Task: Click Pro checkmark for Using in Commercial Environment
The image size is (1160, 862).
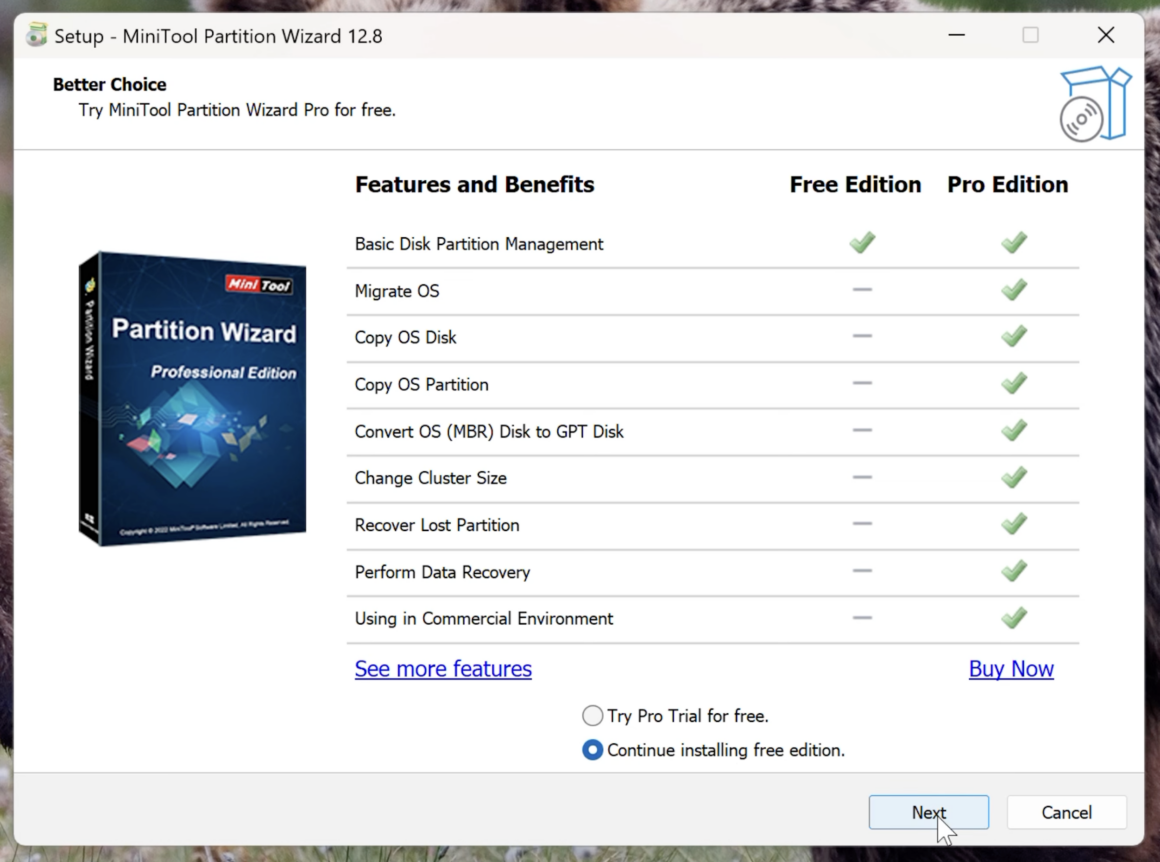Action: [1014, 618]
